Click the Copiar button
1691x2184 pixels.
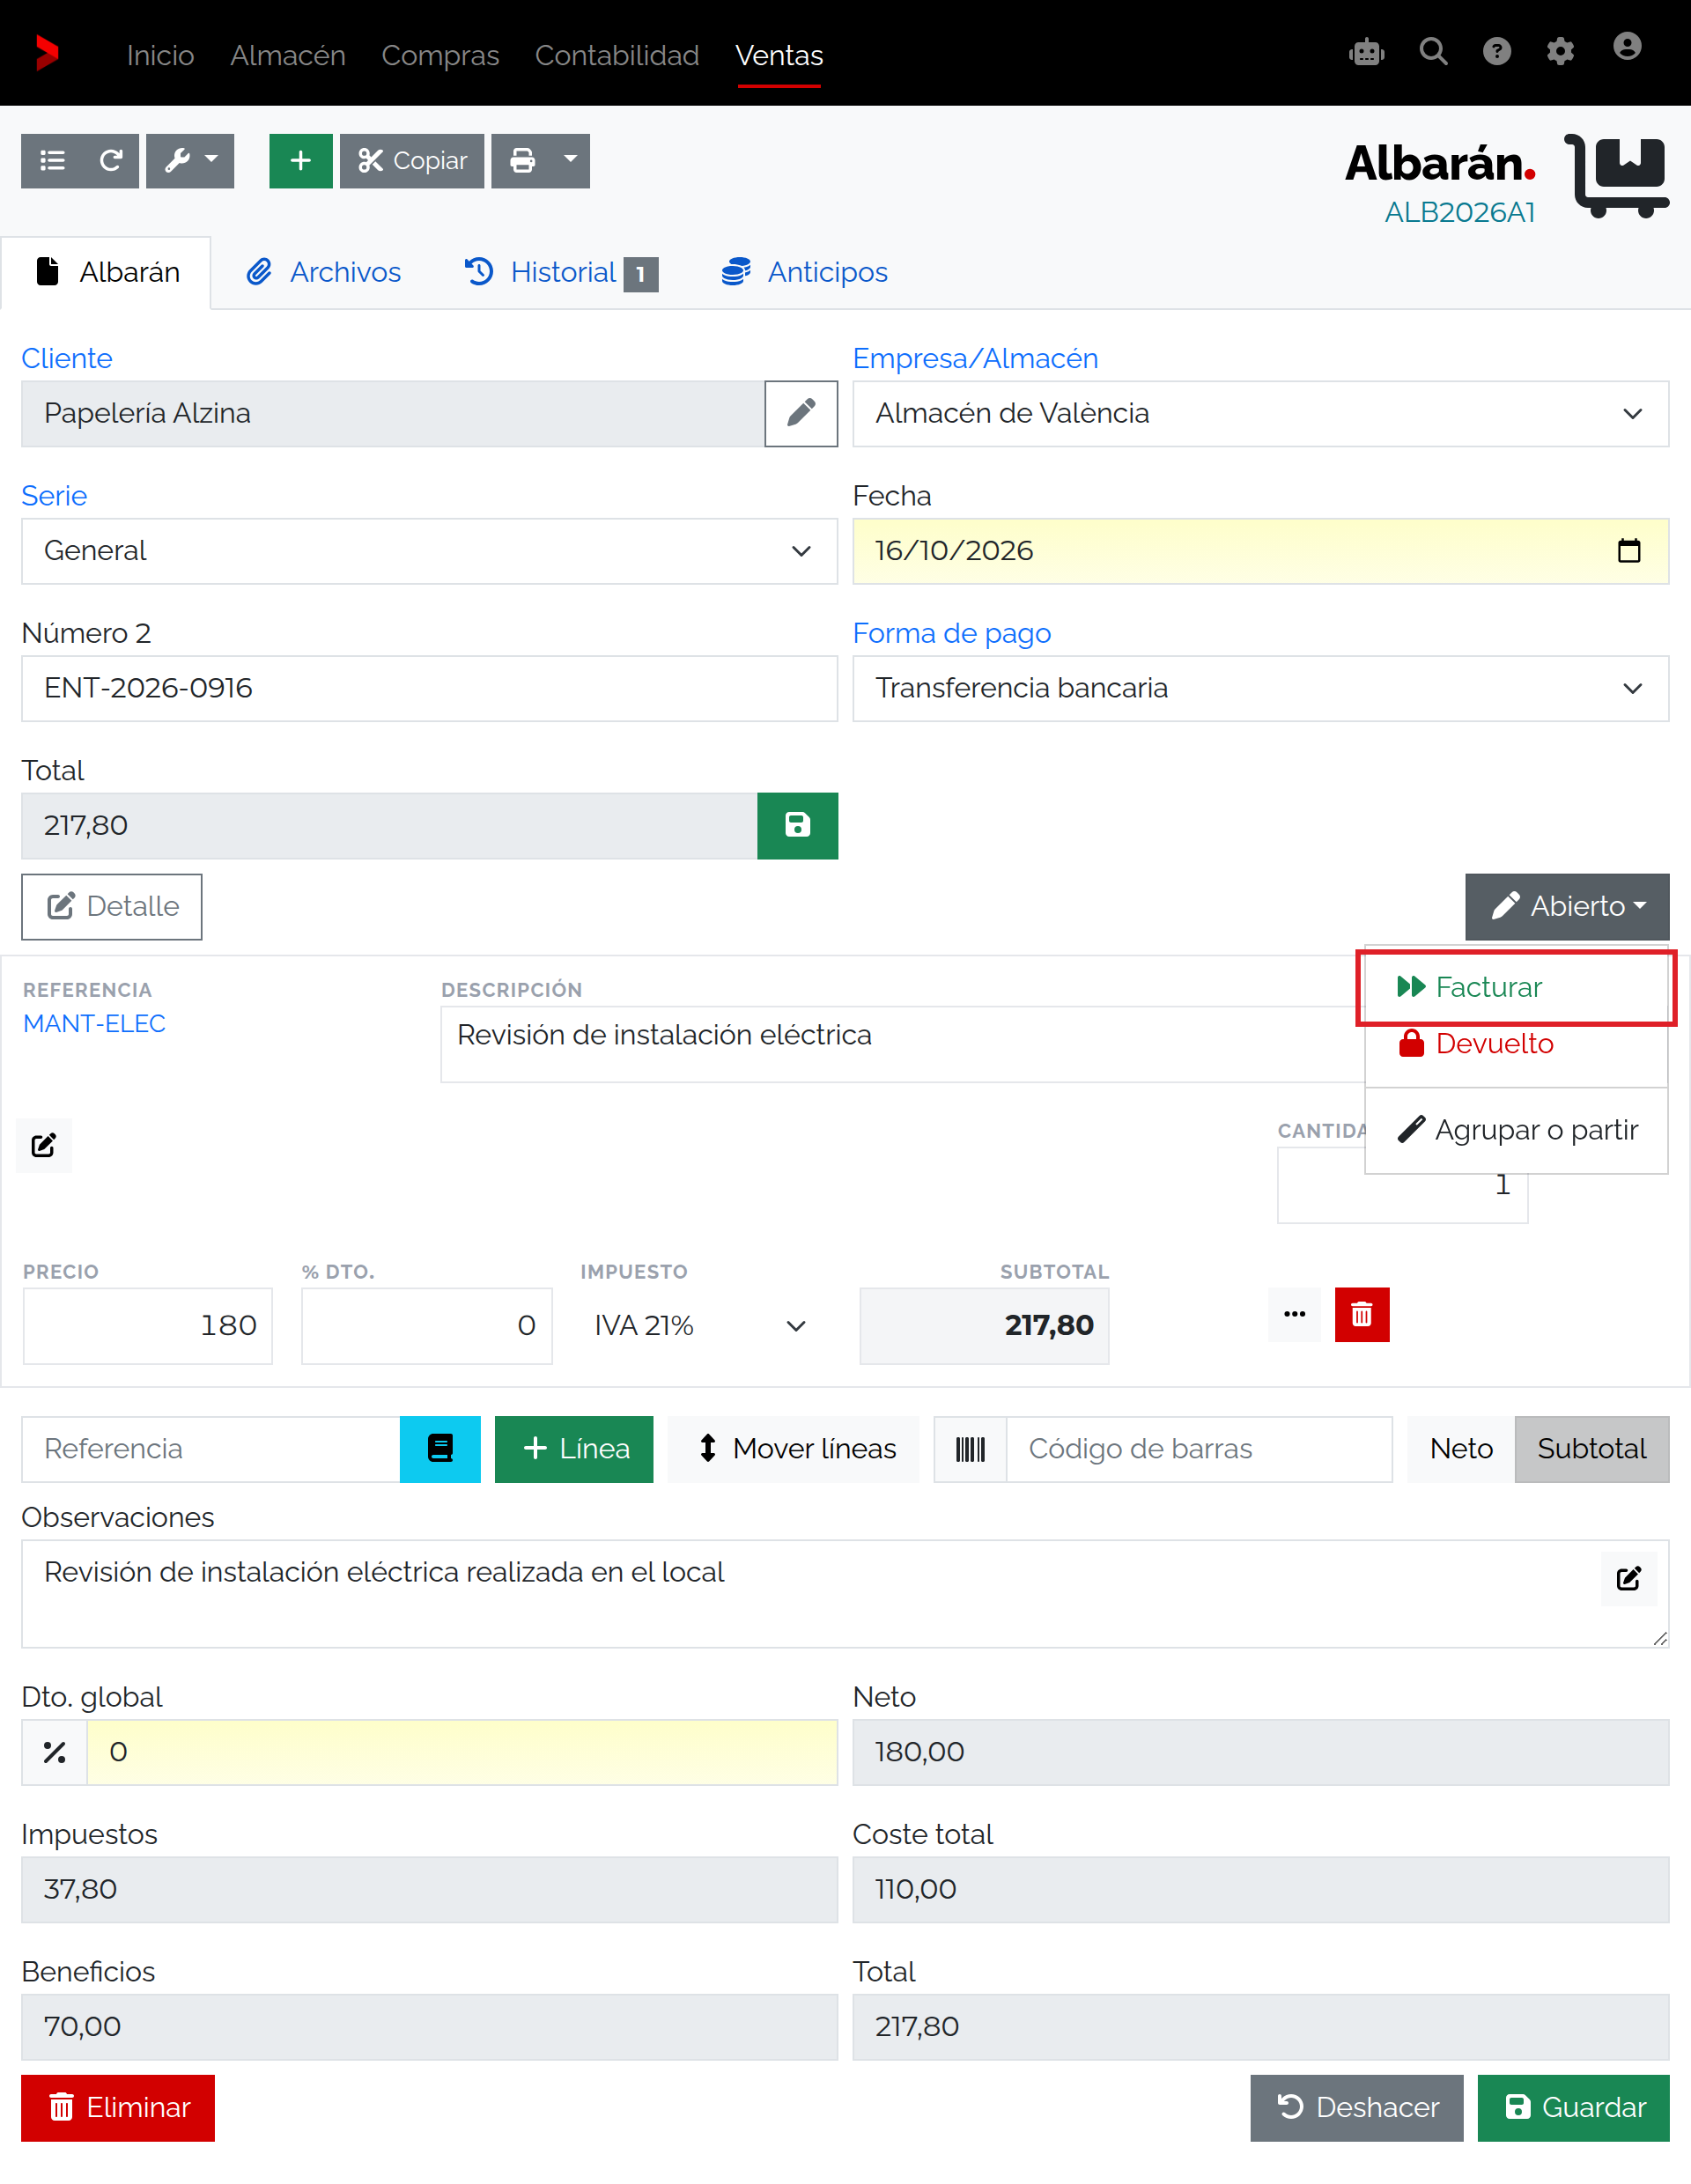point(411,160)
